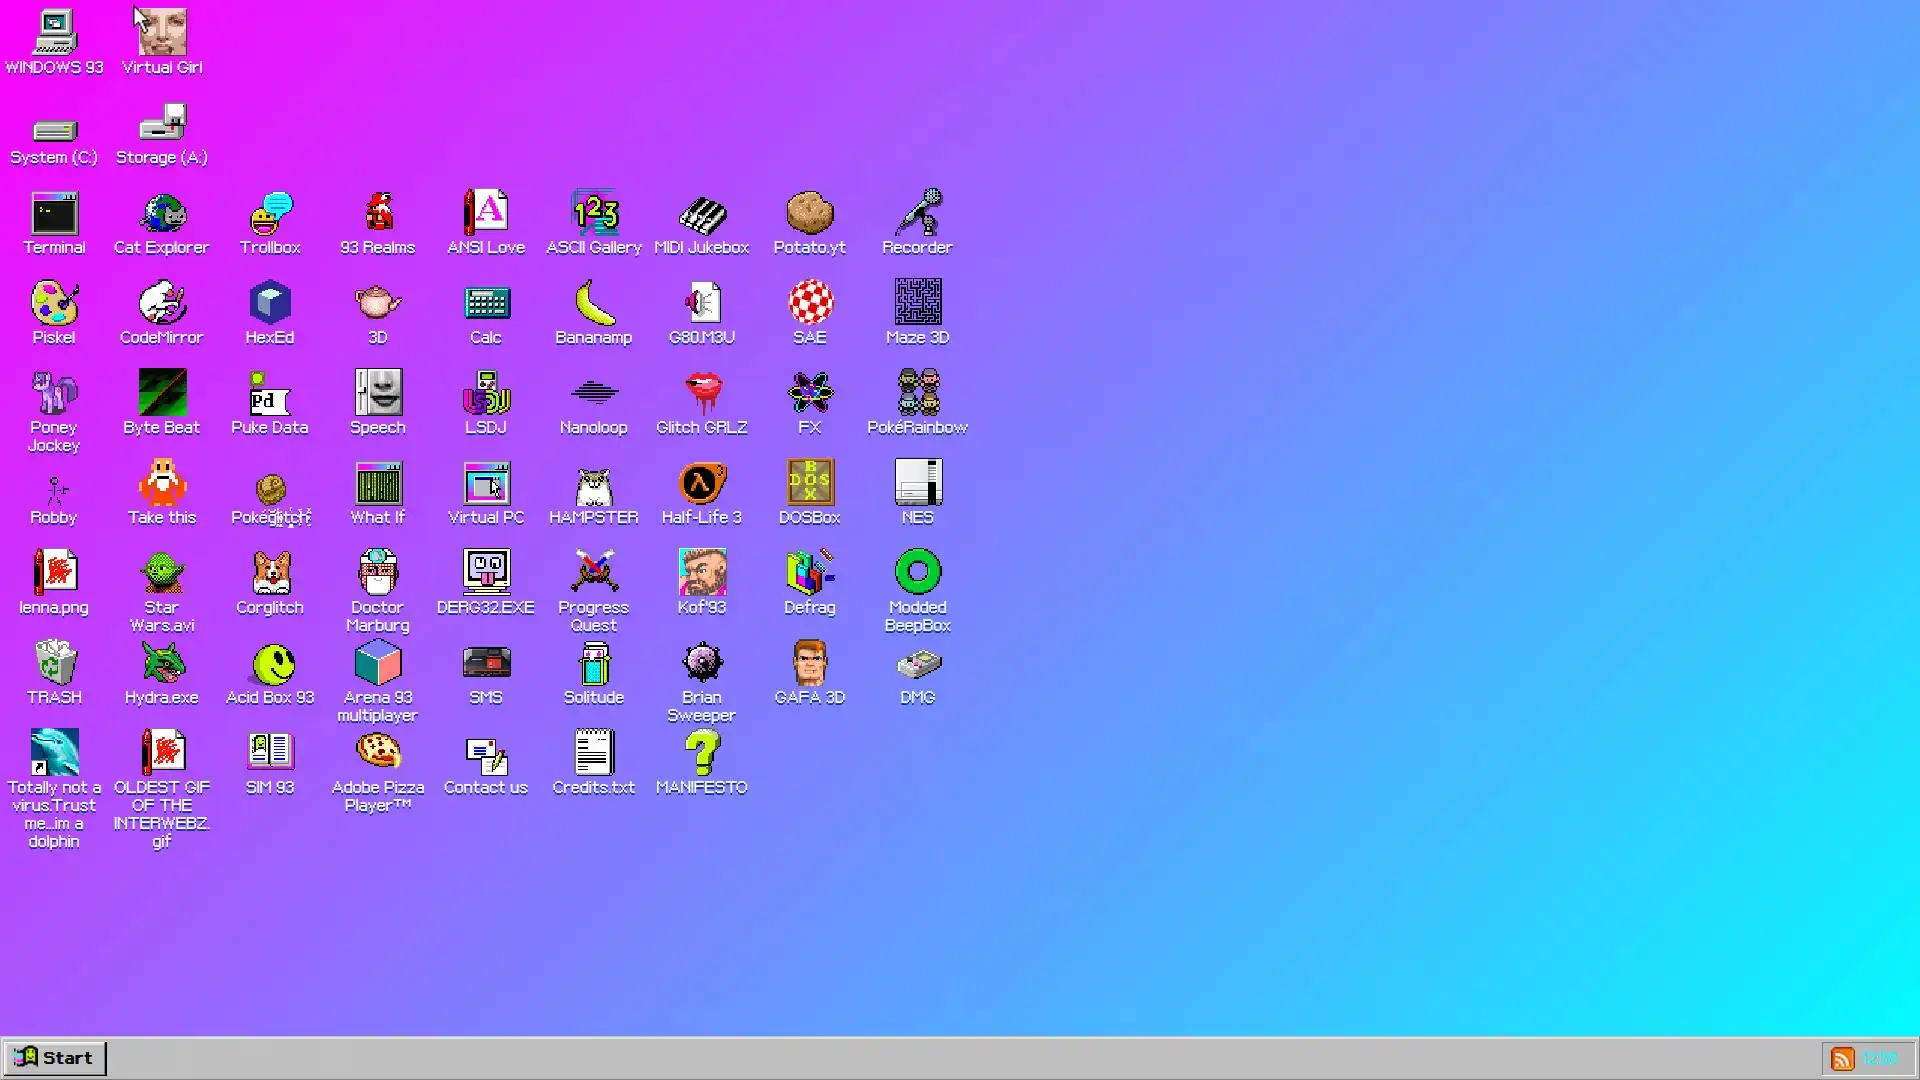Open the Trollbox chat icon
The height and width of the screenshot is (1080, 1920).
coord(270,214)
